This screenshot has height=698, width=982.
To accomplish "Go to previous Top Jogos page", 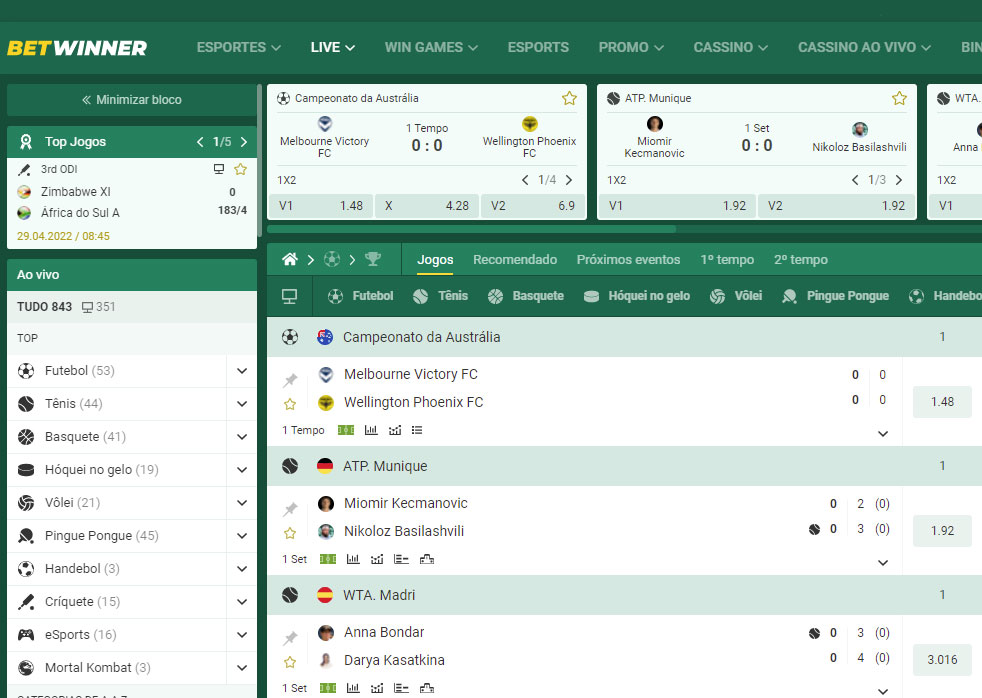I will click(200, 142).
